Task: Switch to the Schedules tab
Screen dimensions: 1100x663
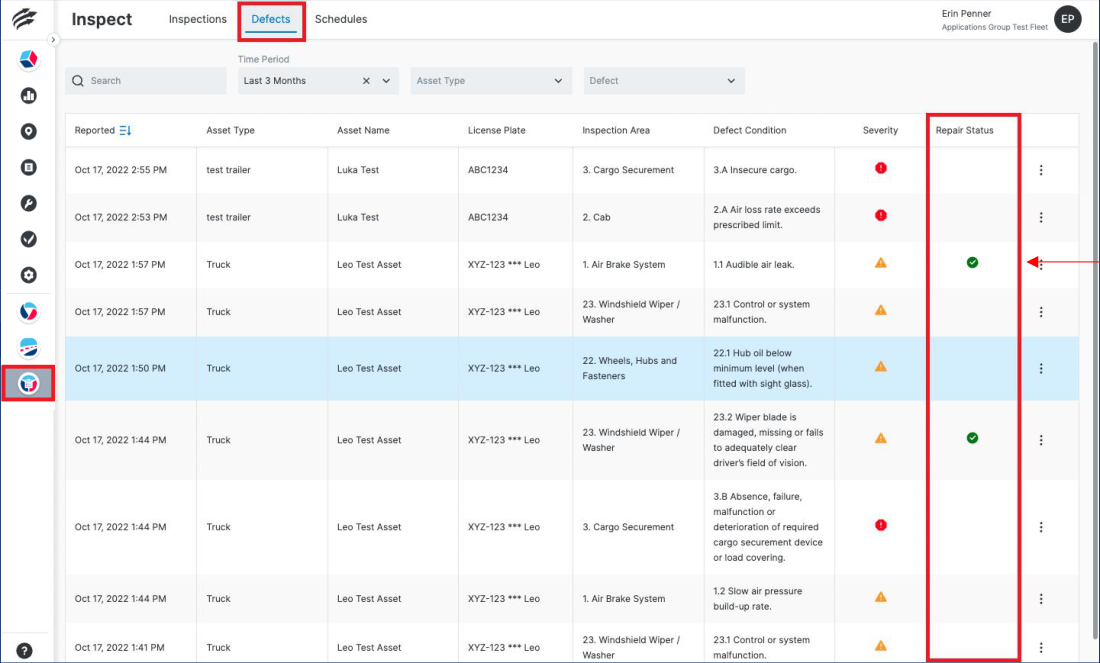Action: (341, 19)
